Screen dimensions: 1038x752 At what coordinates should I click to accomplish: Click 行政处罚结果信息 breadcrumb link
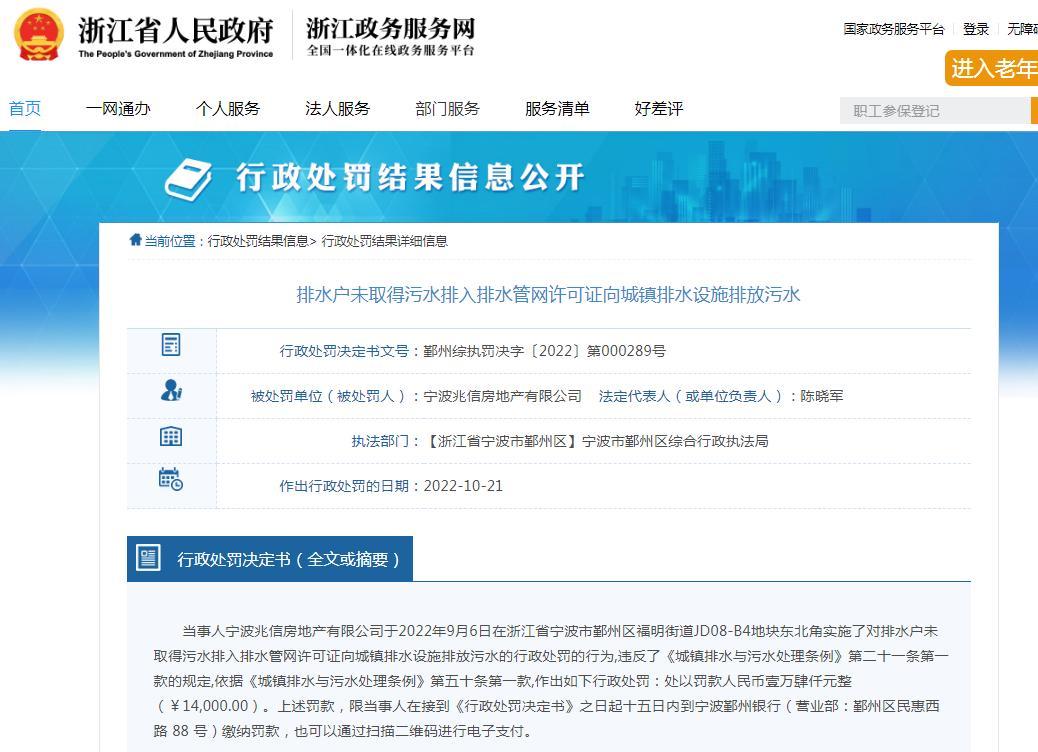click(x=258, y=241)
